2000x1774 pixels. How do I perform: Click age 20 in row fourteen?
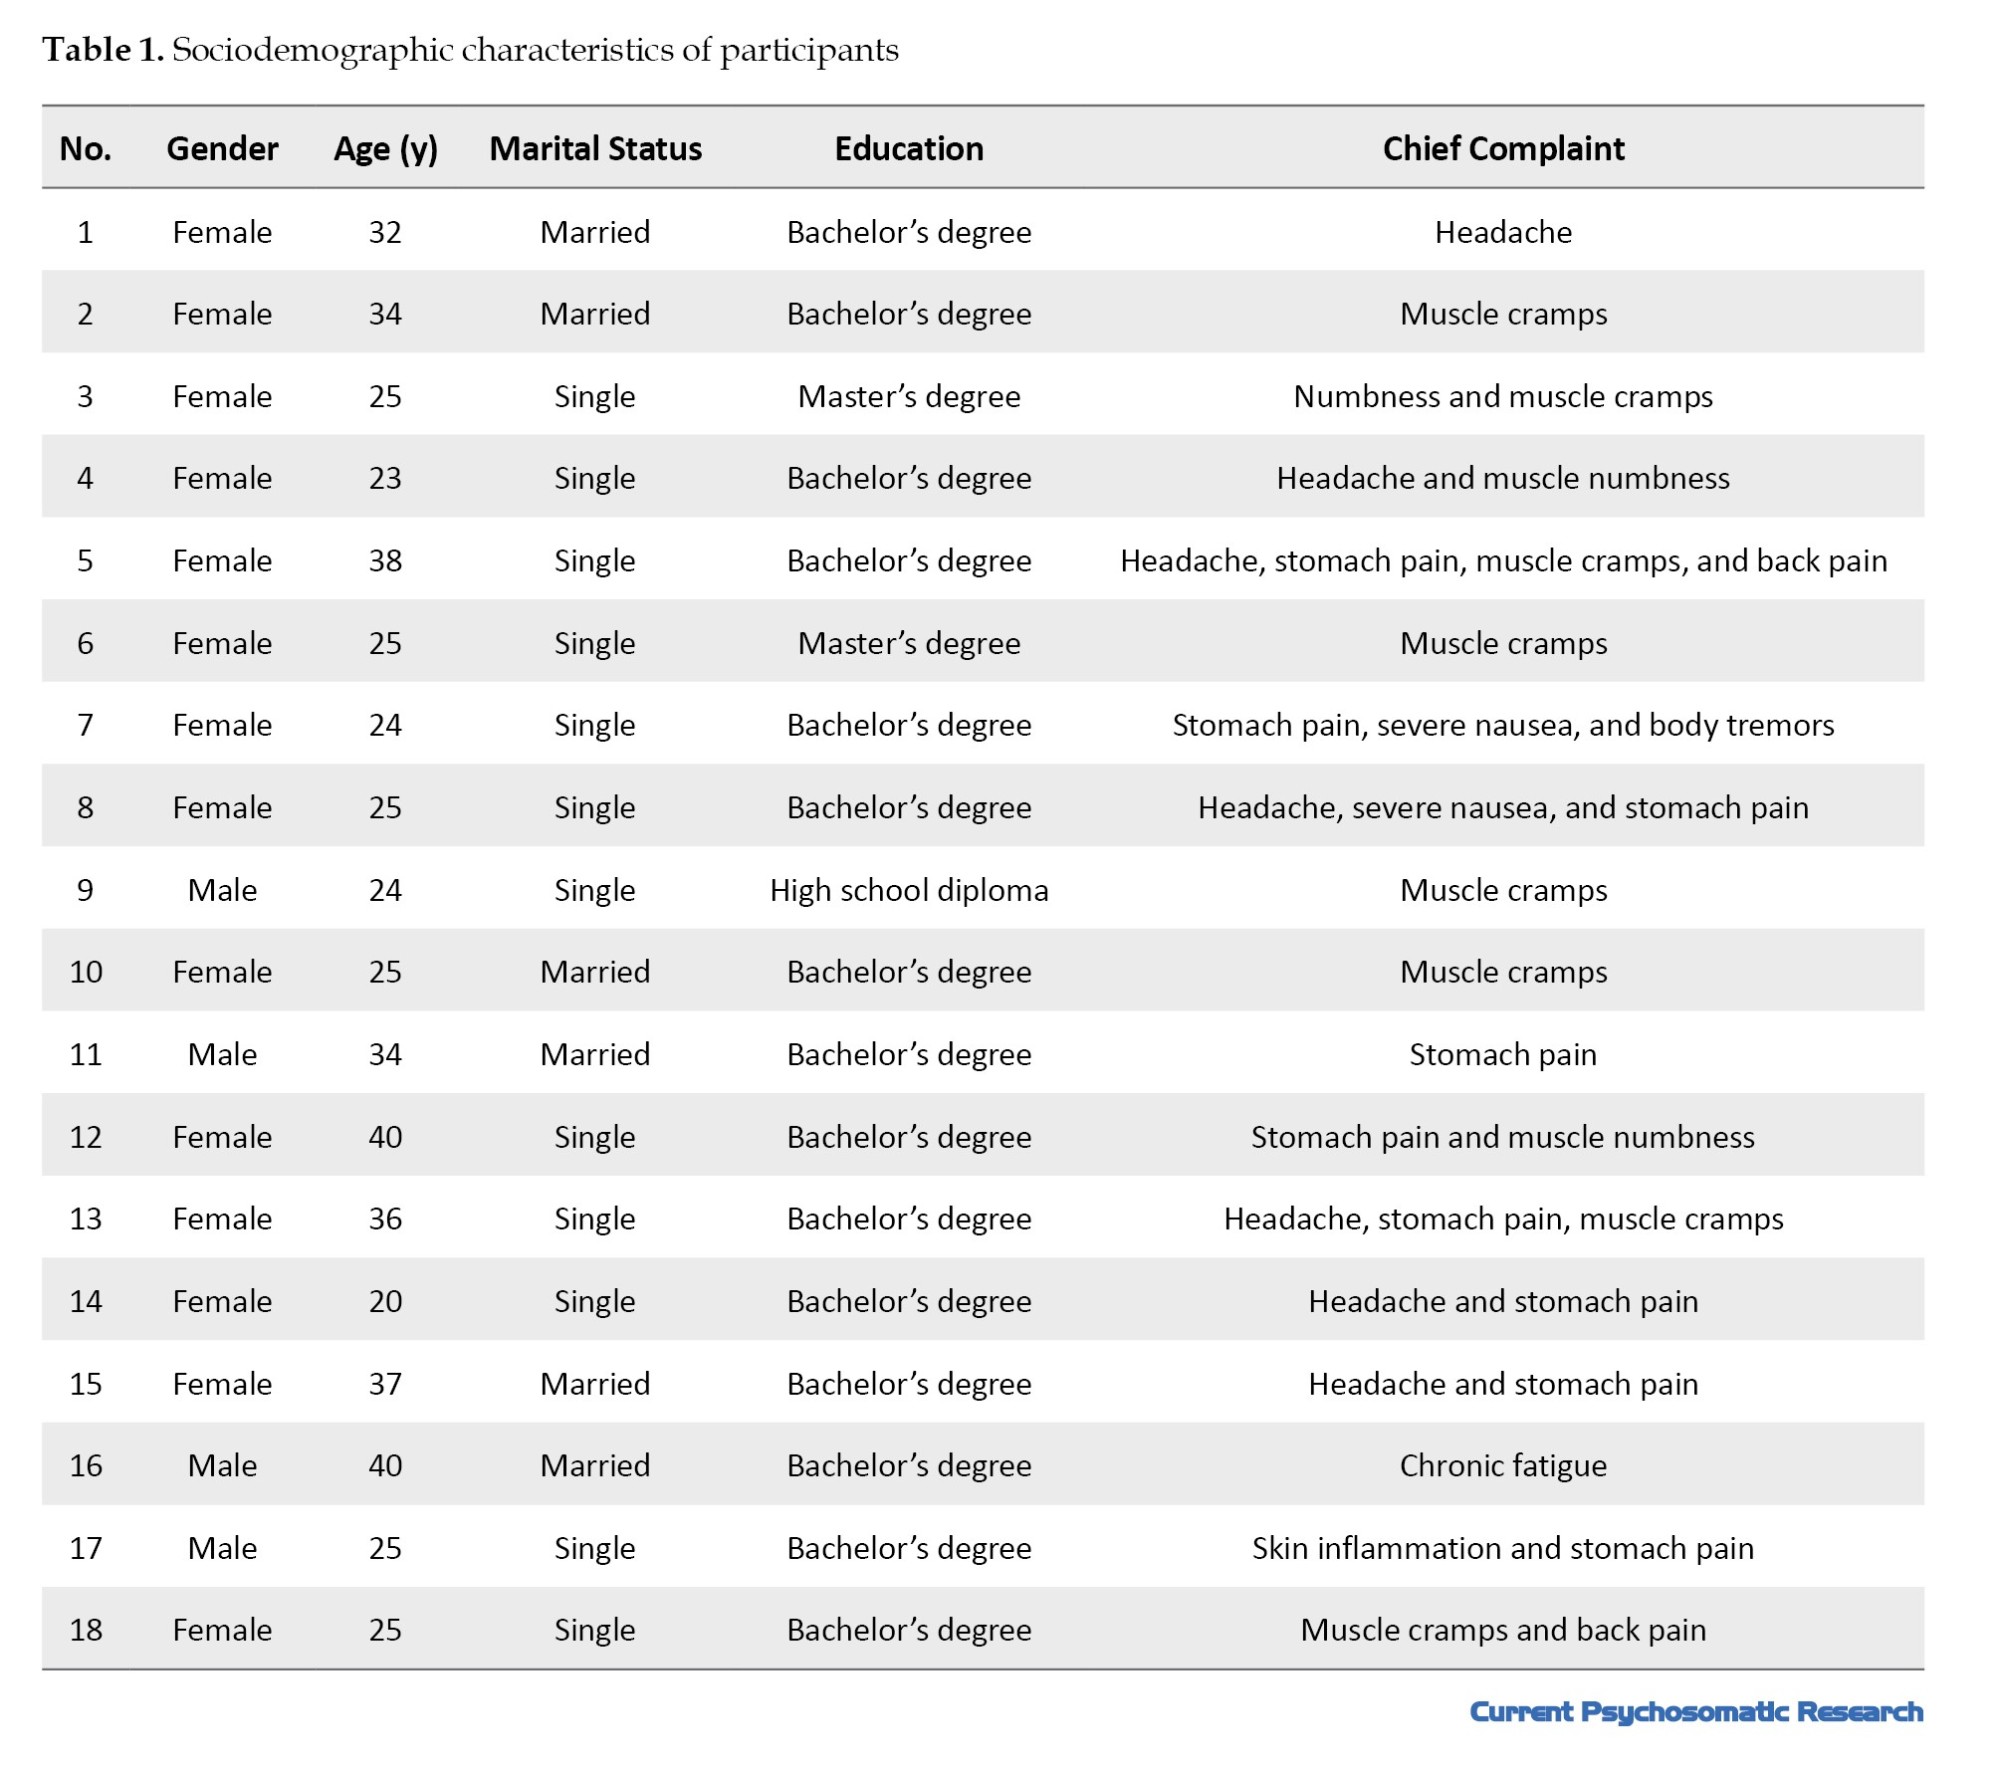385,1301
